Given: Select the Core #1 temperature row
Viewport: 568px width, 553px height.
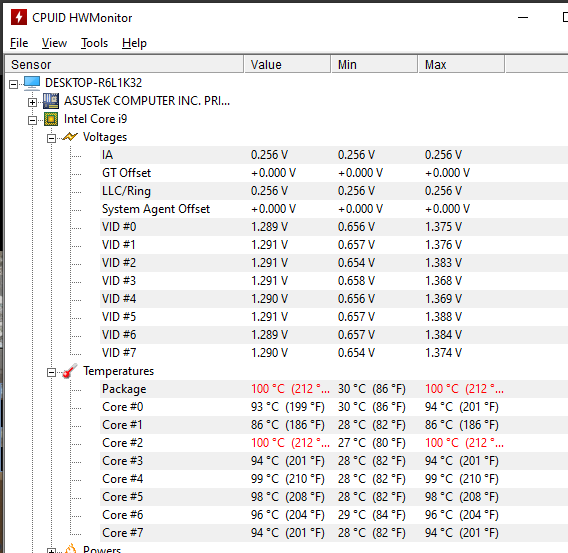Looking at the screenshot, I should [333, 425].
